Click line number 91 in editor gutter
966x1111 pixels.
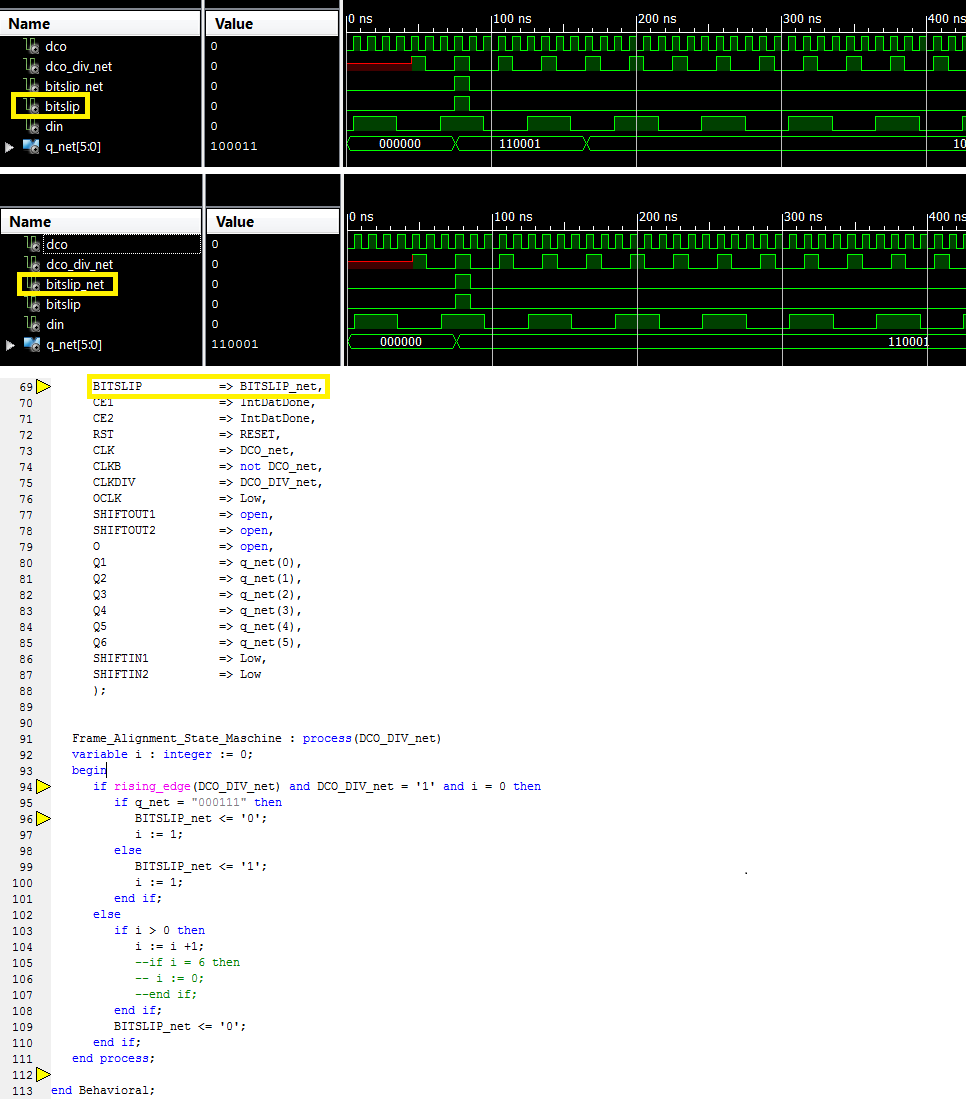[x=26, y=739]
